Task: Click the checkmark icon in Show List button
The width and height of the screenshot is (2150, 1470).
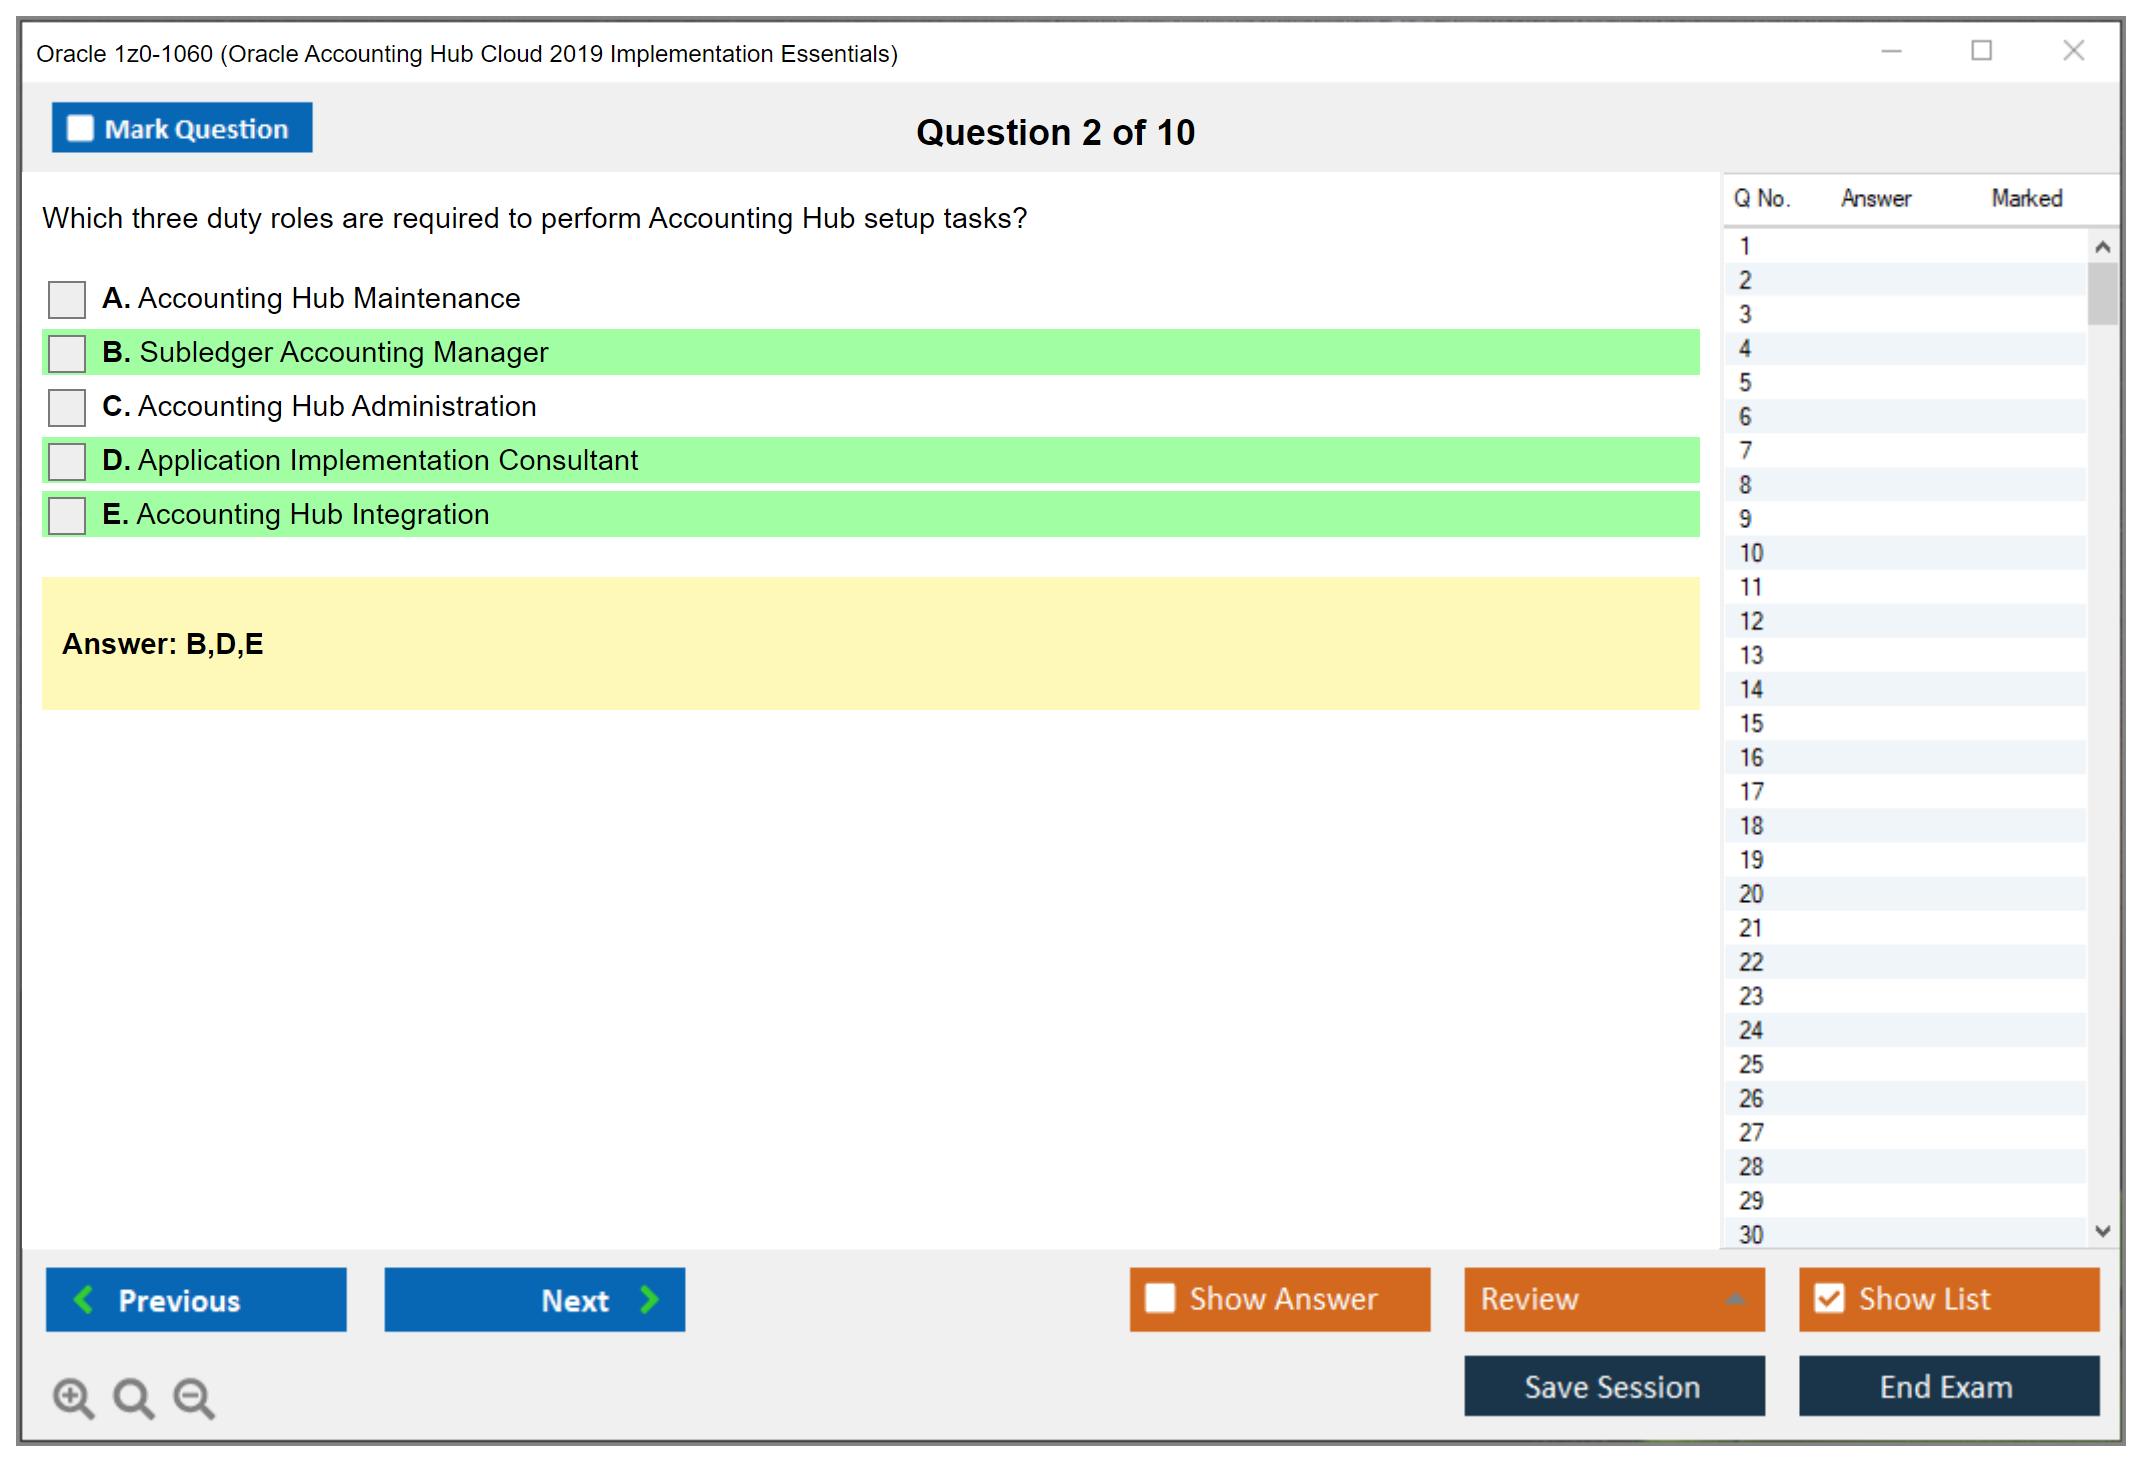Action: [x=1830, y=1299]
